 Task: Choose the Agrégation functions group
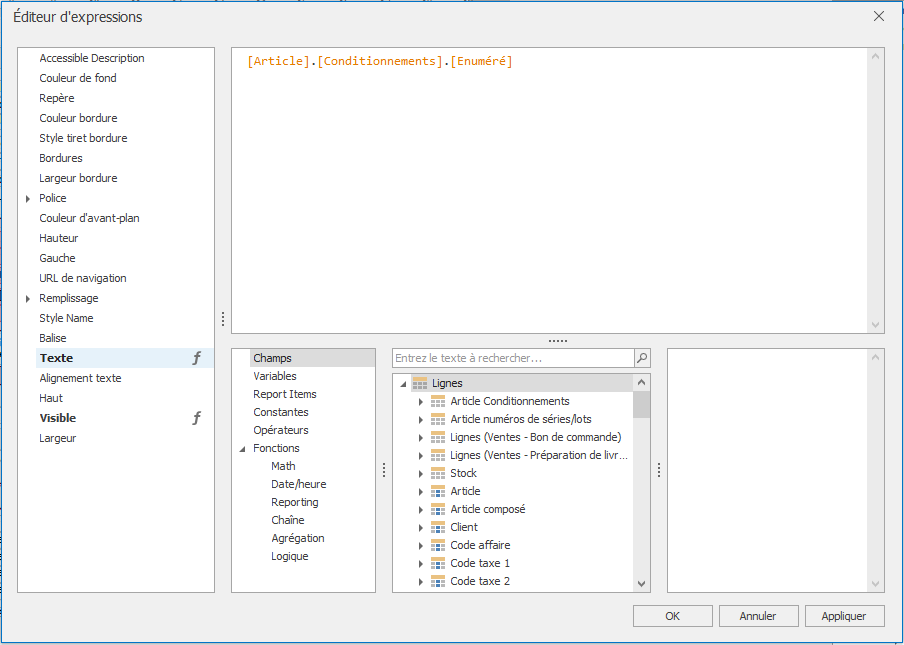(x=298, y=538)
